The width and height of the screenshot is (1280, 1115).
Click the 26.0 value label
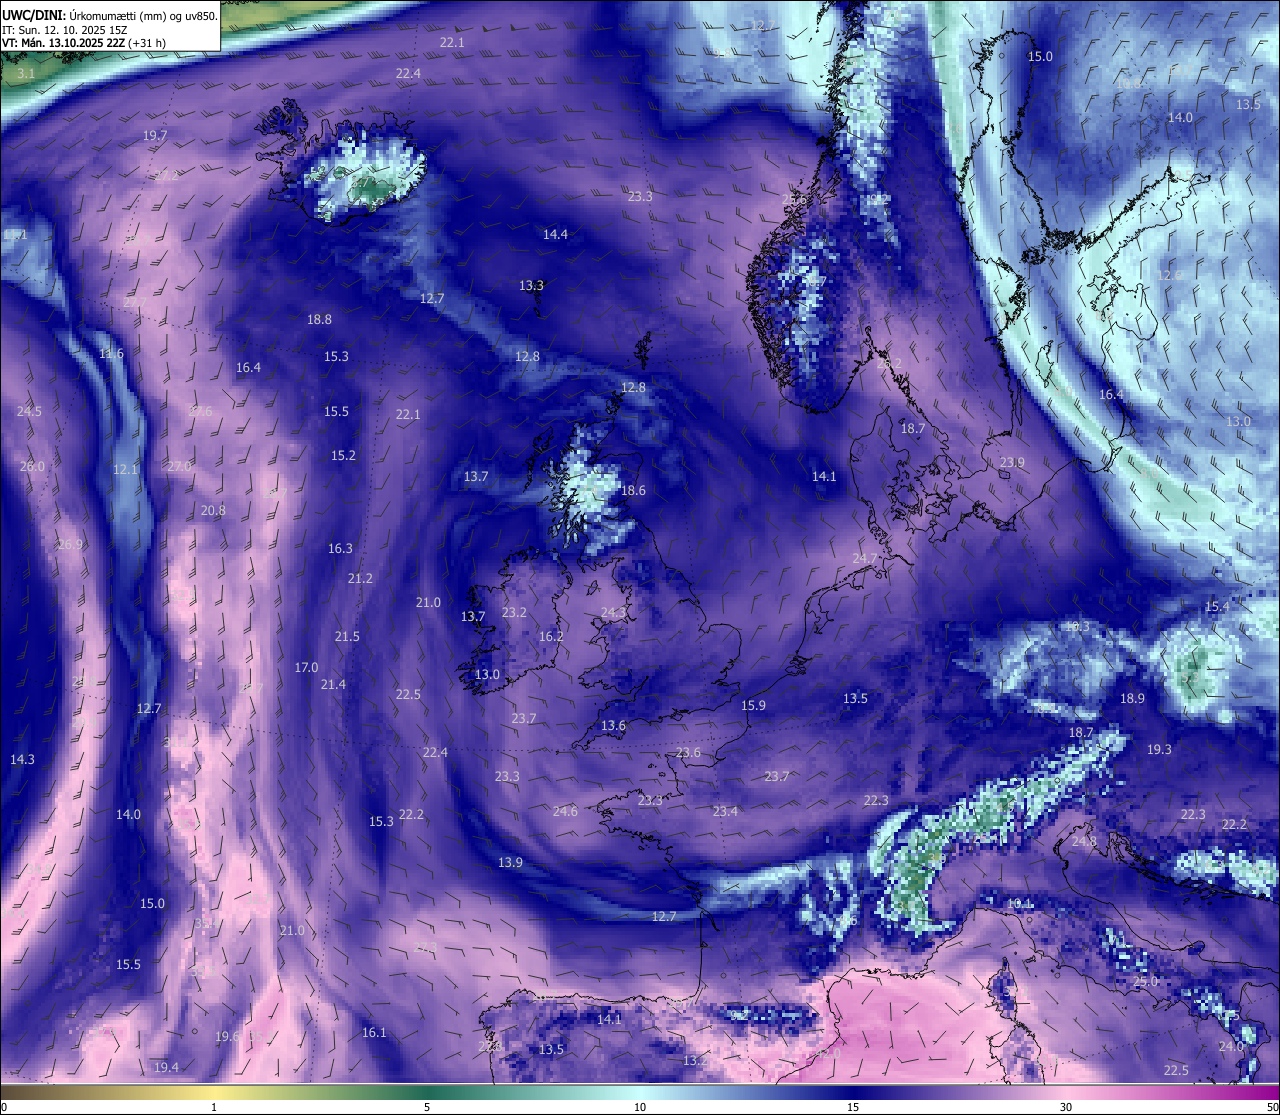click(x=32, y=466)
